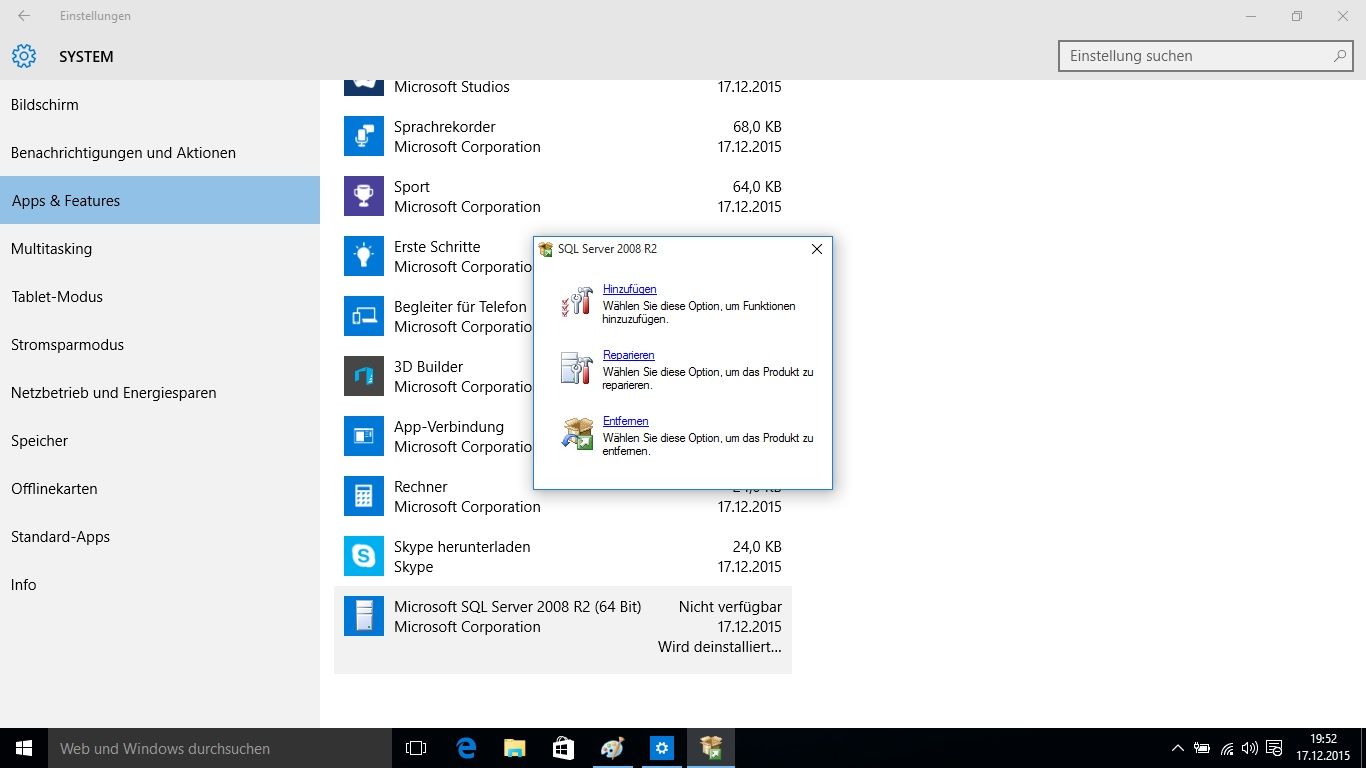Screen dimensions: 1366x768
Task: Click the Entfernen box icon
Action: (577, 434)
